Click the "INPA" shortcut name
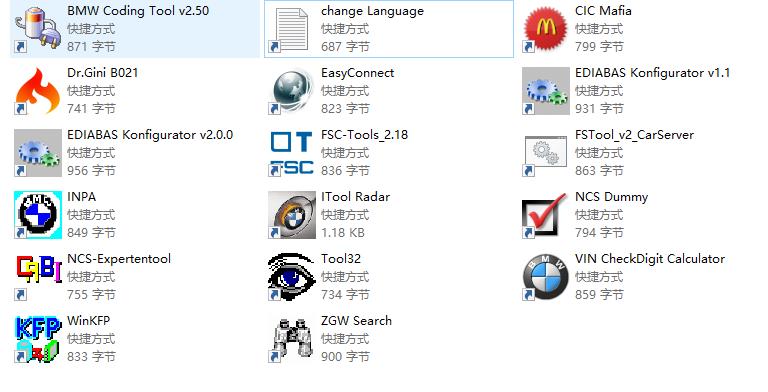 tap(81, 196)
